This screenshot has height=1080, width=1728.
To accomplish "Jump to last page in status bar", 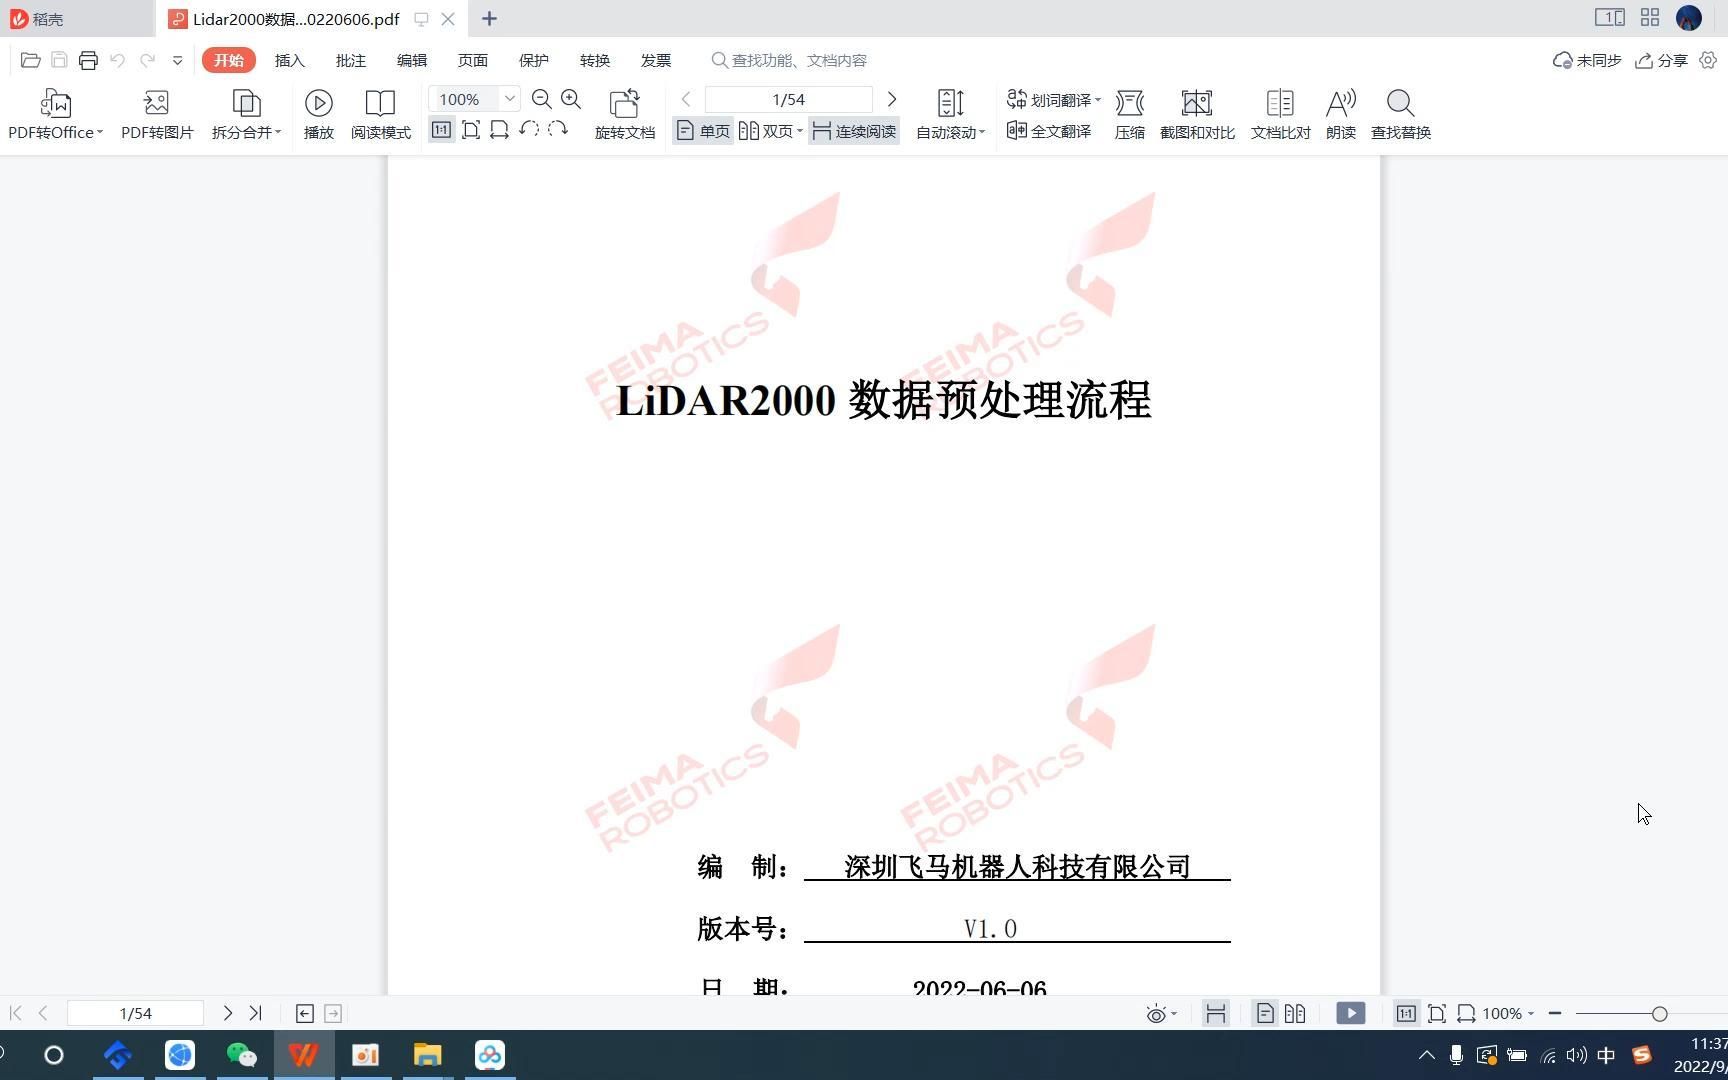I will [x=256, y=1013].
